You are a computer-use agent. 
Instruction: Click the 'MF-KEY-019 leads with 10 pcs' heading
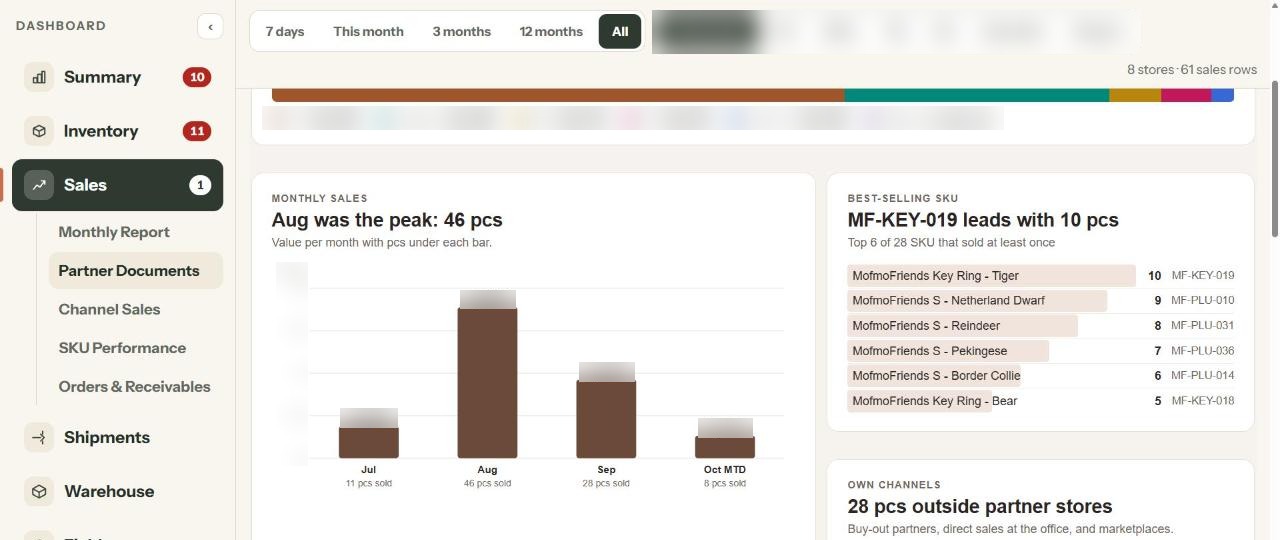click(983, 220)
